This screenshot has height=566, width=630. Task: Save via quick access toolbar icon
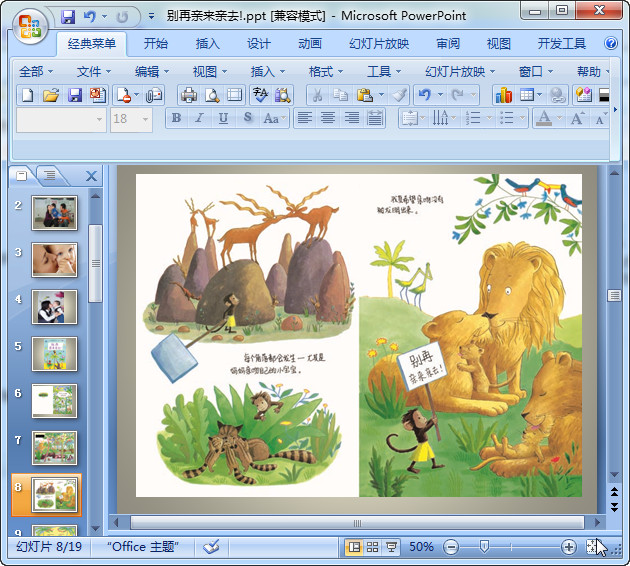(x=68, y=16)
